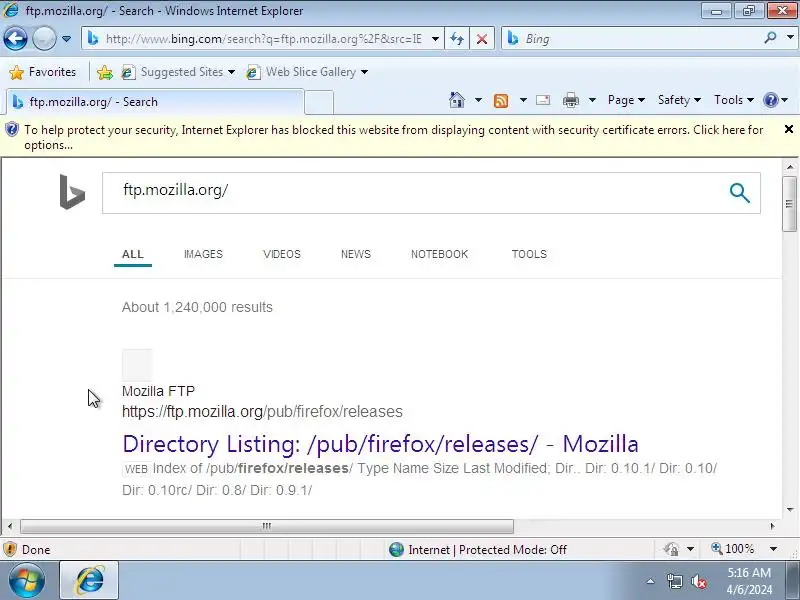The image size is (800, 600).
Task: Expand the feeds dropdown arrow
Action: [523, 100]
